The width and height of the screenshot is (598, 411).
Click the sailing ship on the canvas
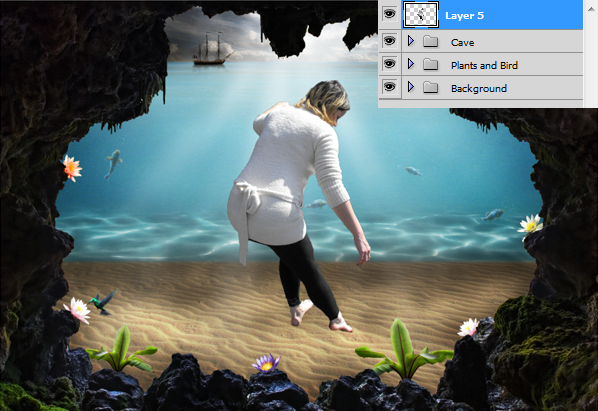pyautogui.click(x=212, y=49)
